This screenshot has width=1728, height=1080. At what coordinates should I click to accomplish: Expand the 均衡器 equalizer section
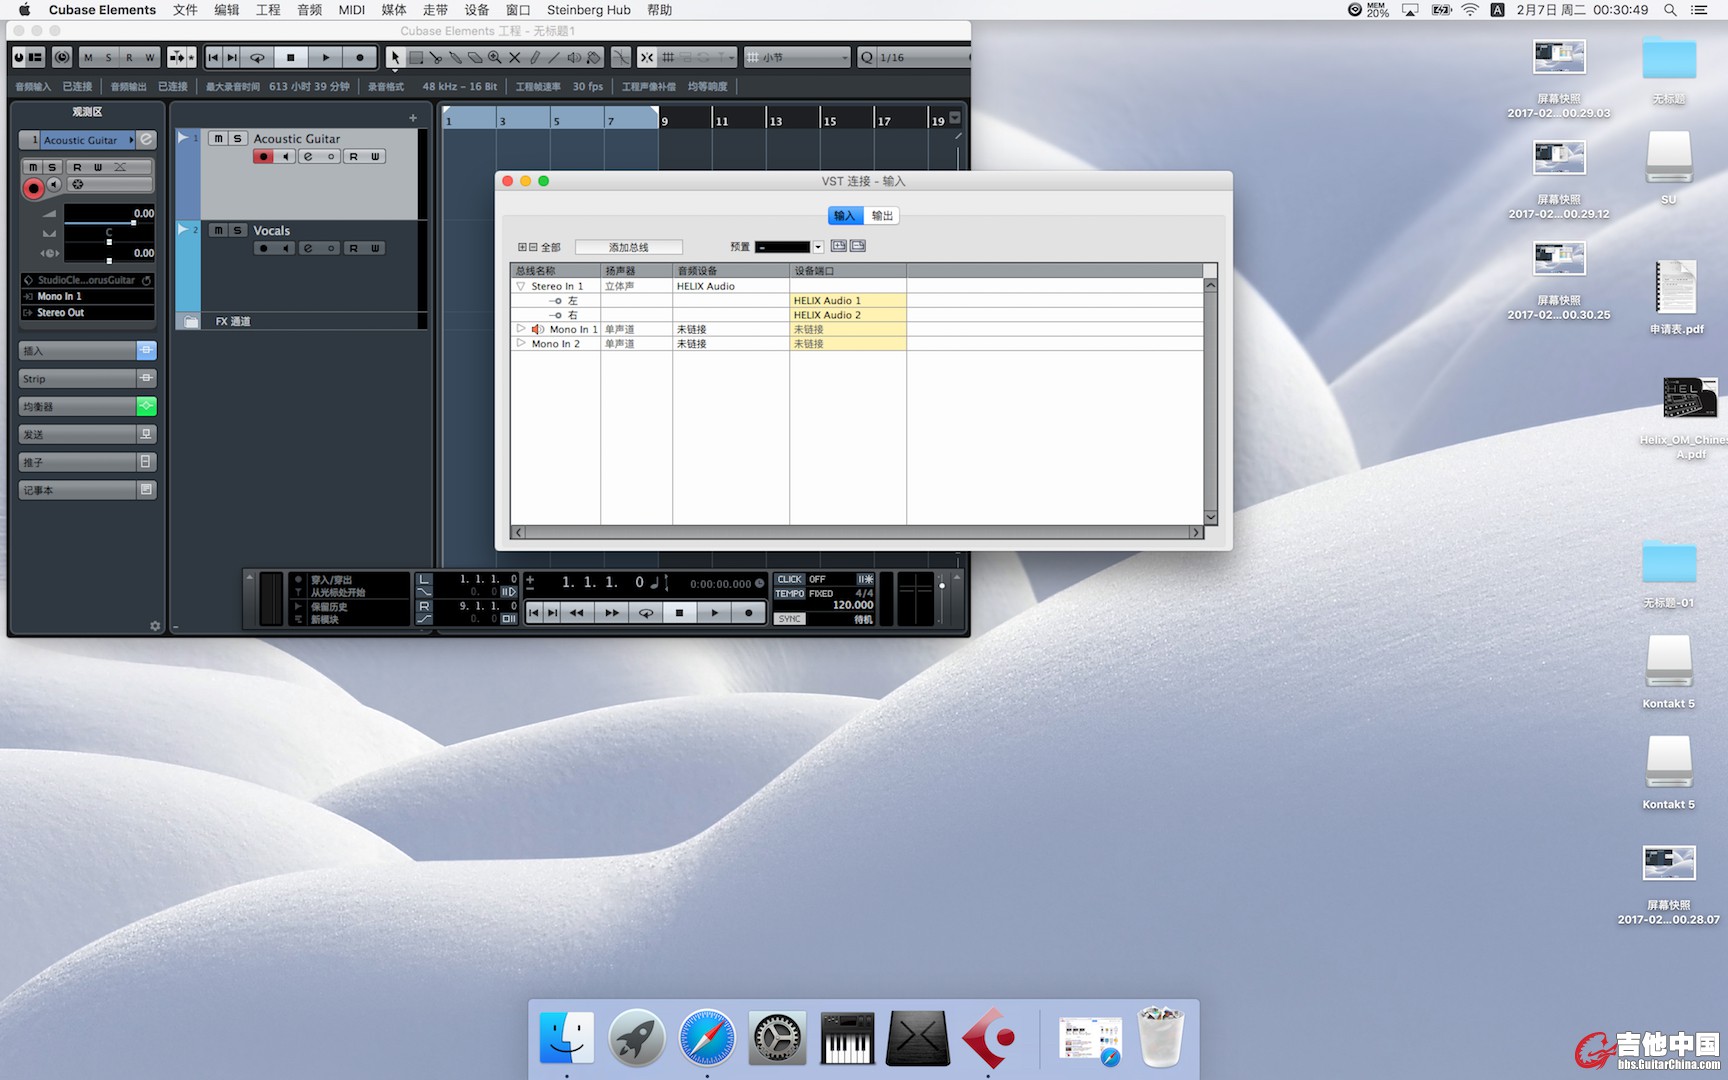(77, 407)
